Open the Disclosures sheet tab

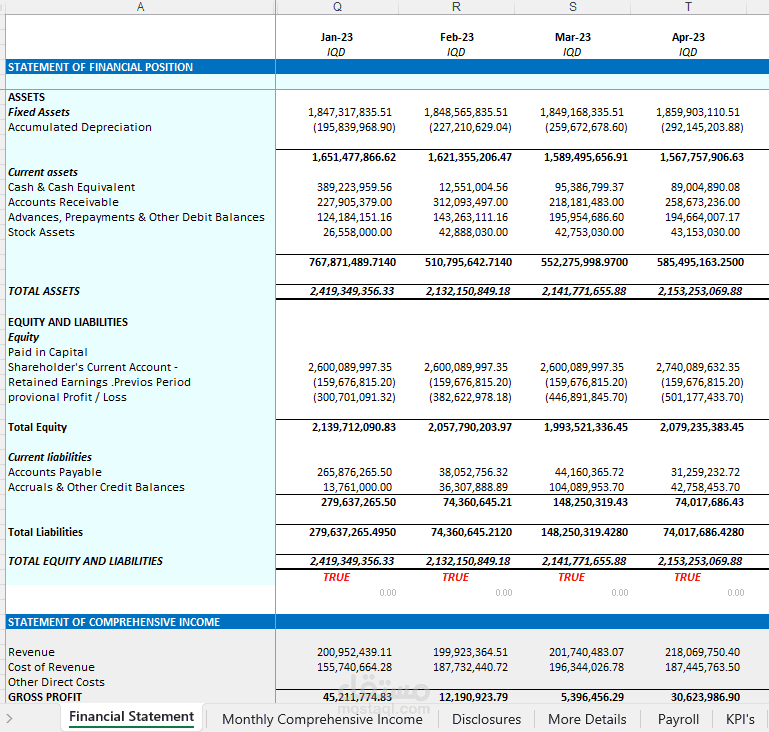pos(486,719)
